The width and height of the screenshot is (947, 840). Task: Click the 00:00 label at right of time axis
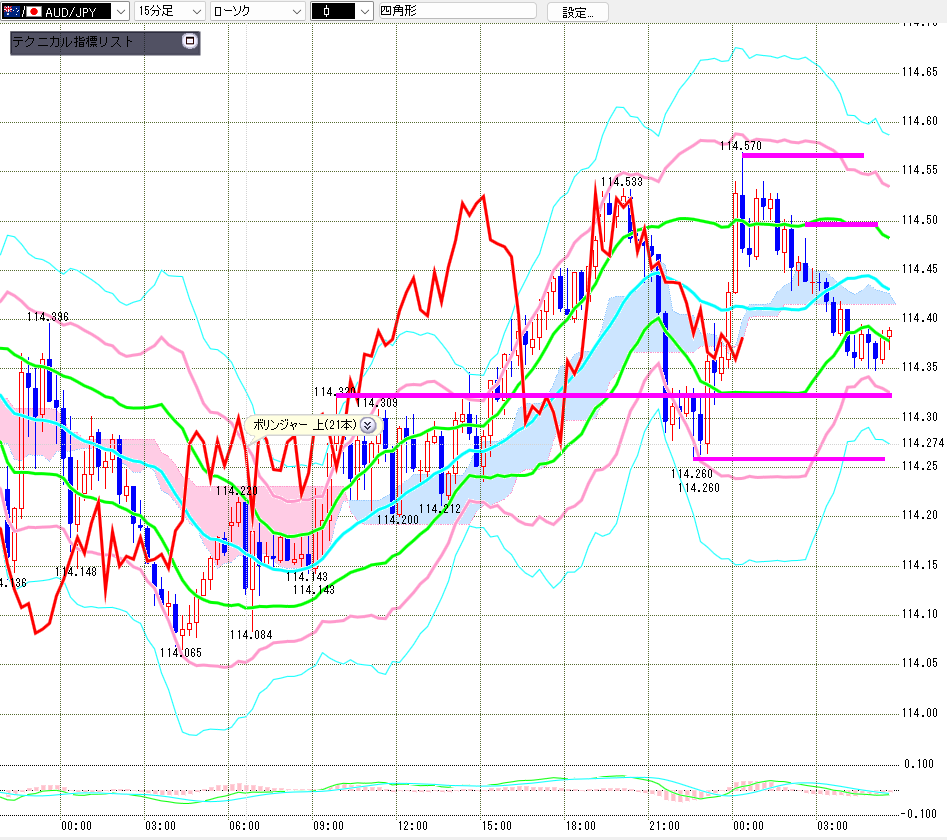(x=748, y=826)
